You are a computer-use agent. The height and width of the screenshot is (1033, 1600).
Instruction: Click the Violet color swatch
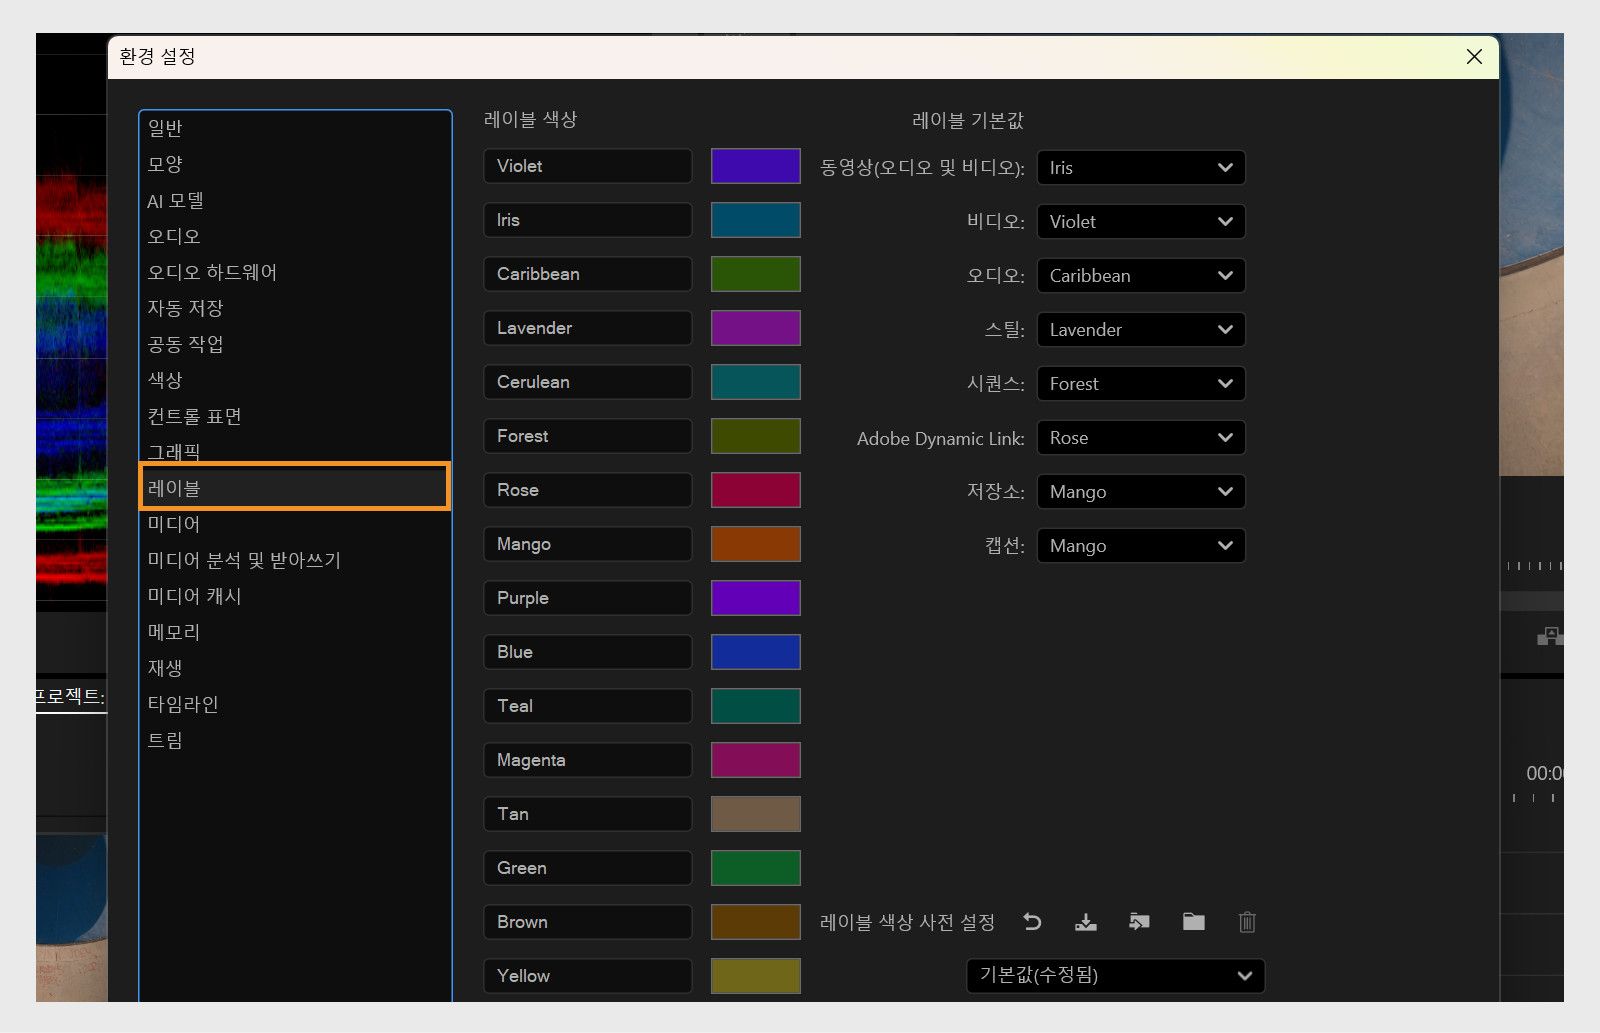click(755, 166)
